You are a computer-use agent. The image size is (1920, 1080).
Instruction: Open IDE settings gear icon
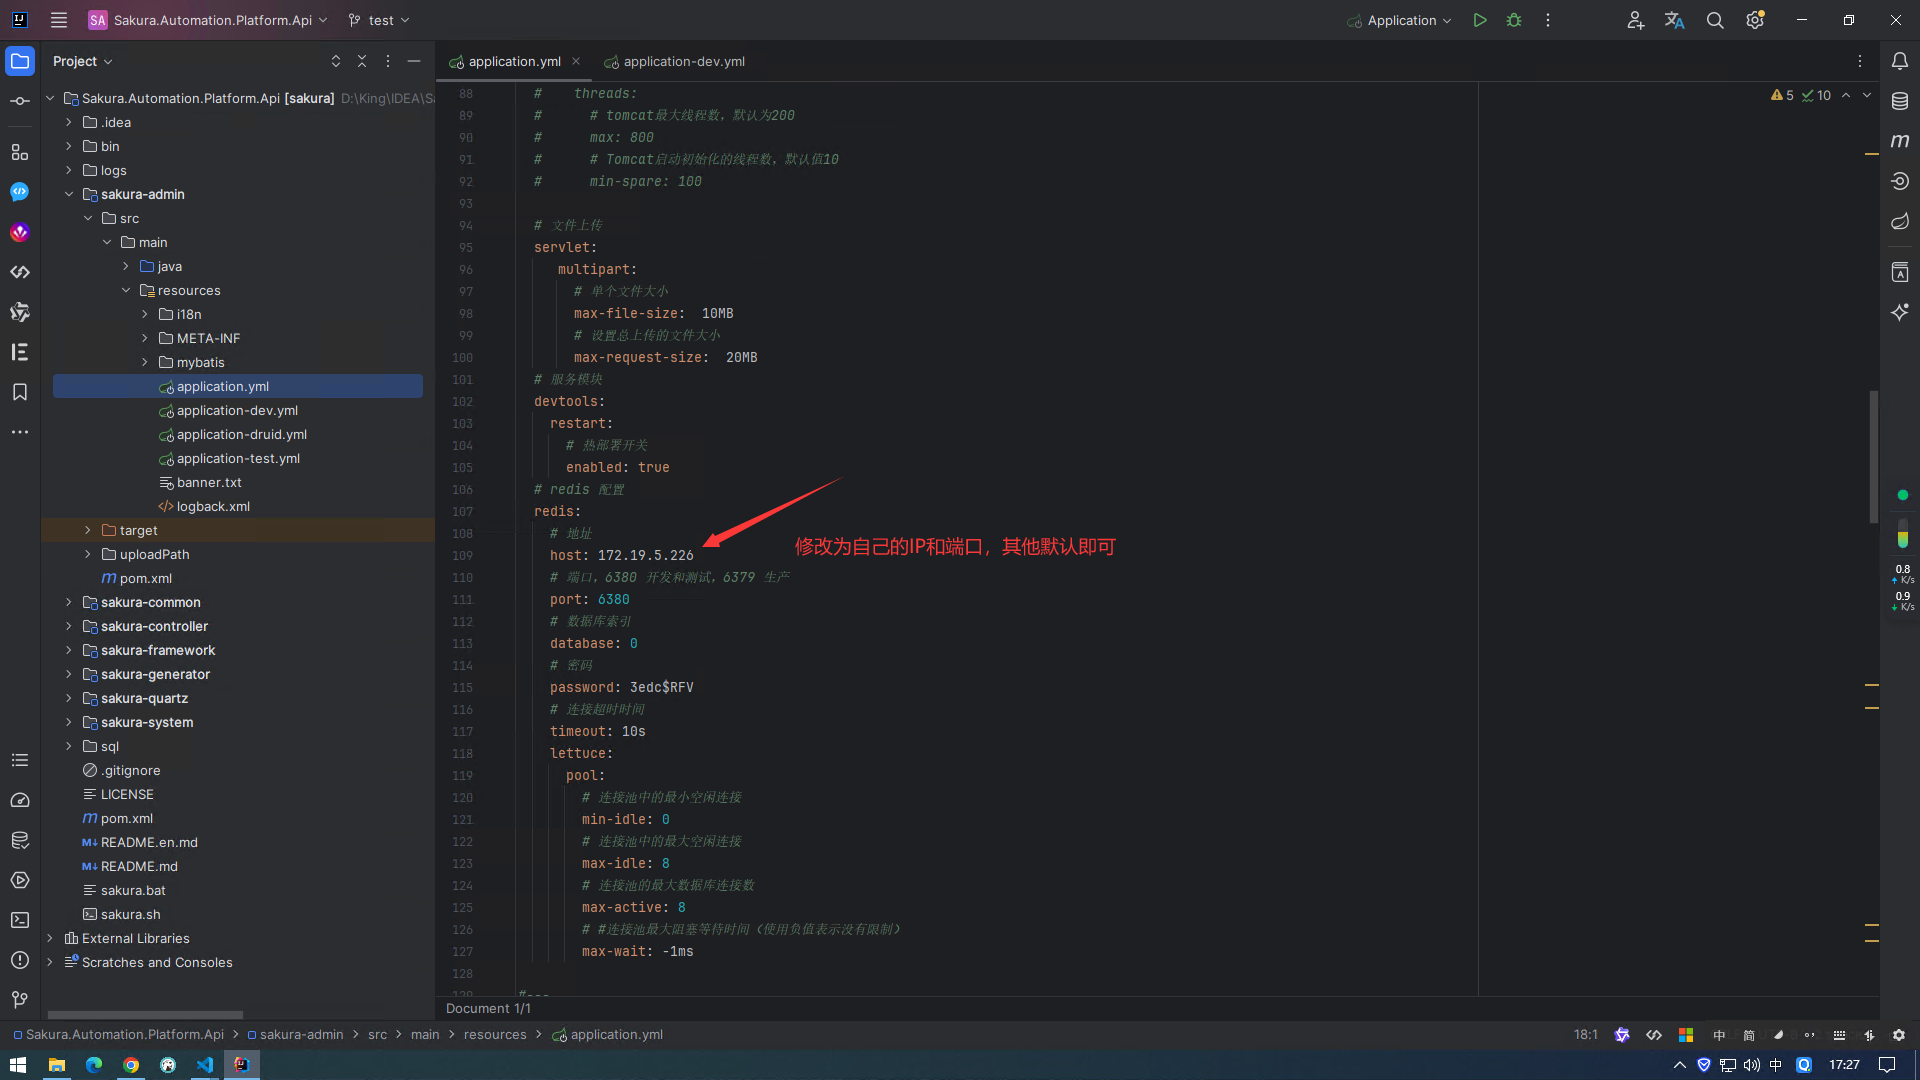click(1755, 20)
